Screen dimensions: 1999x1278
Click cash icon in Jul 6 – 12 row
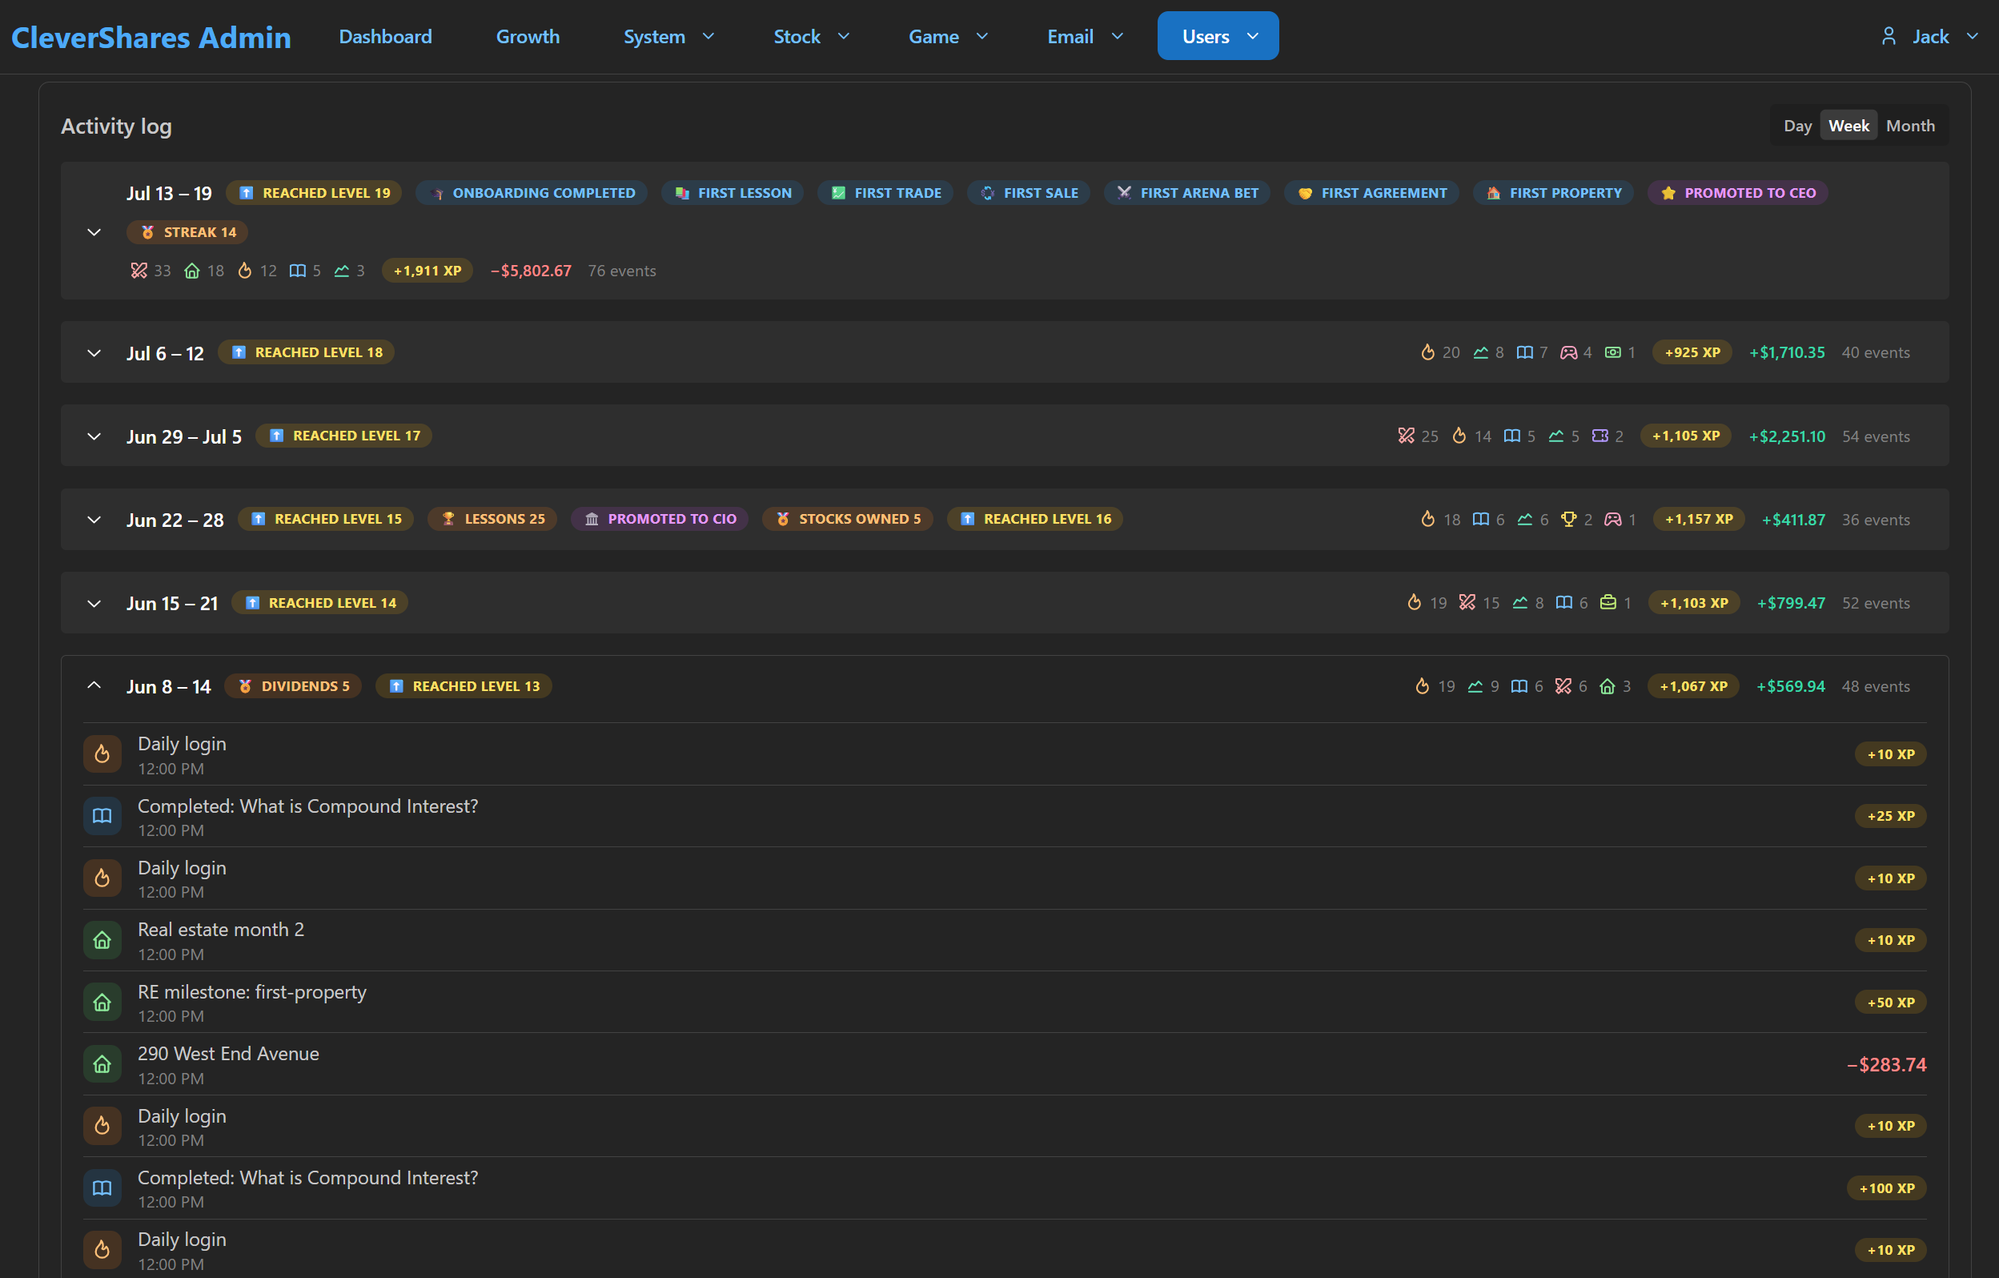pos(1613,353)
